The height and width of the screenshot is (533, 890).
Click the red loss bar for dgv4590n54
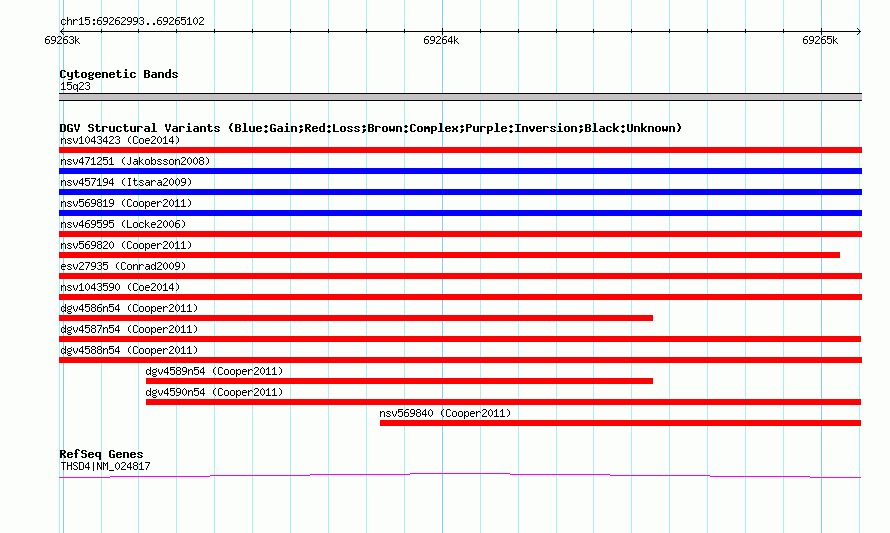tap(503, 402)
